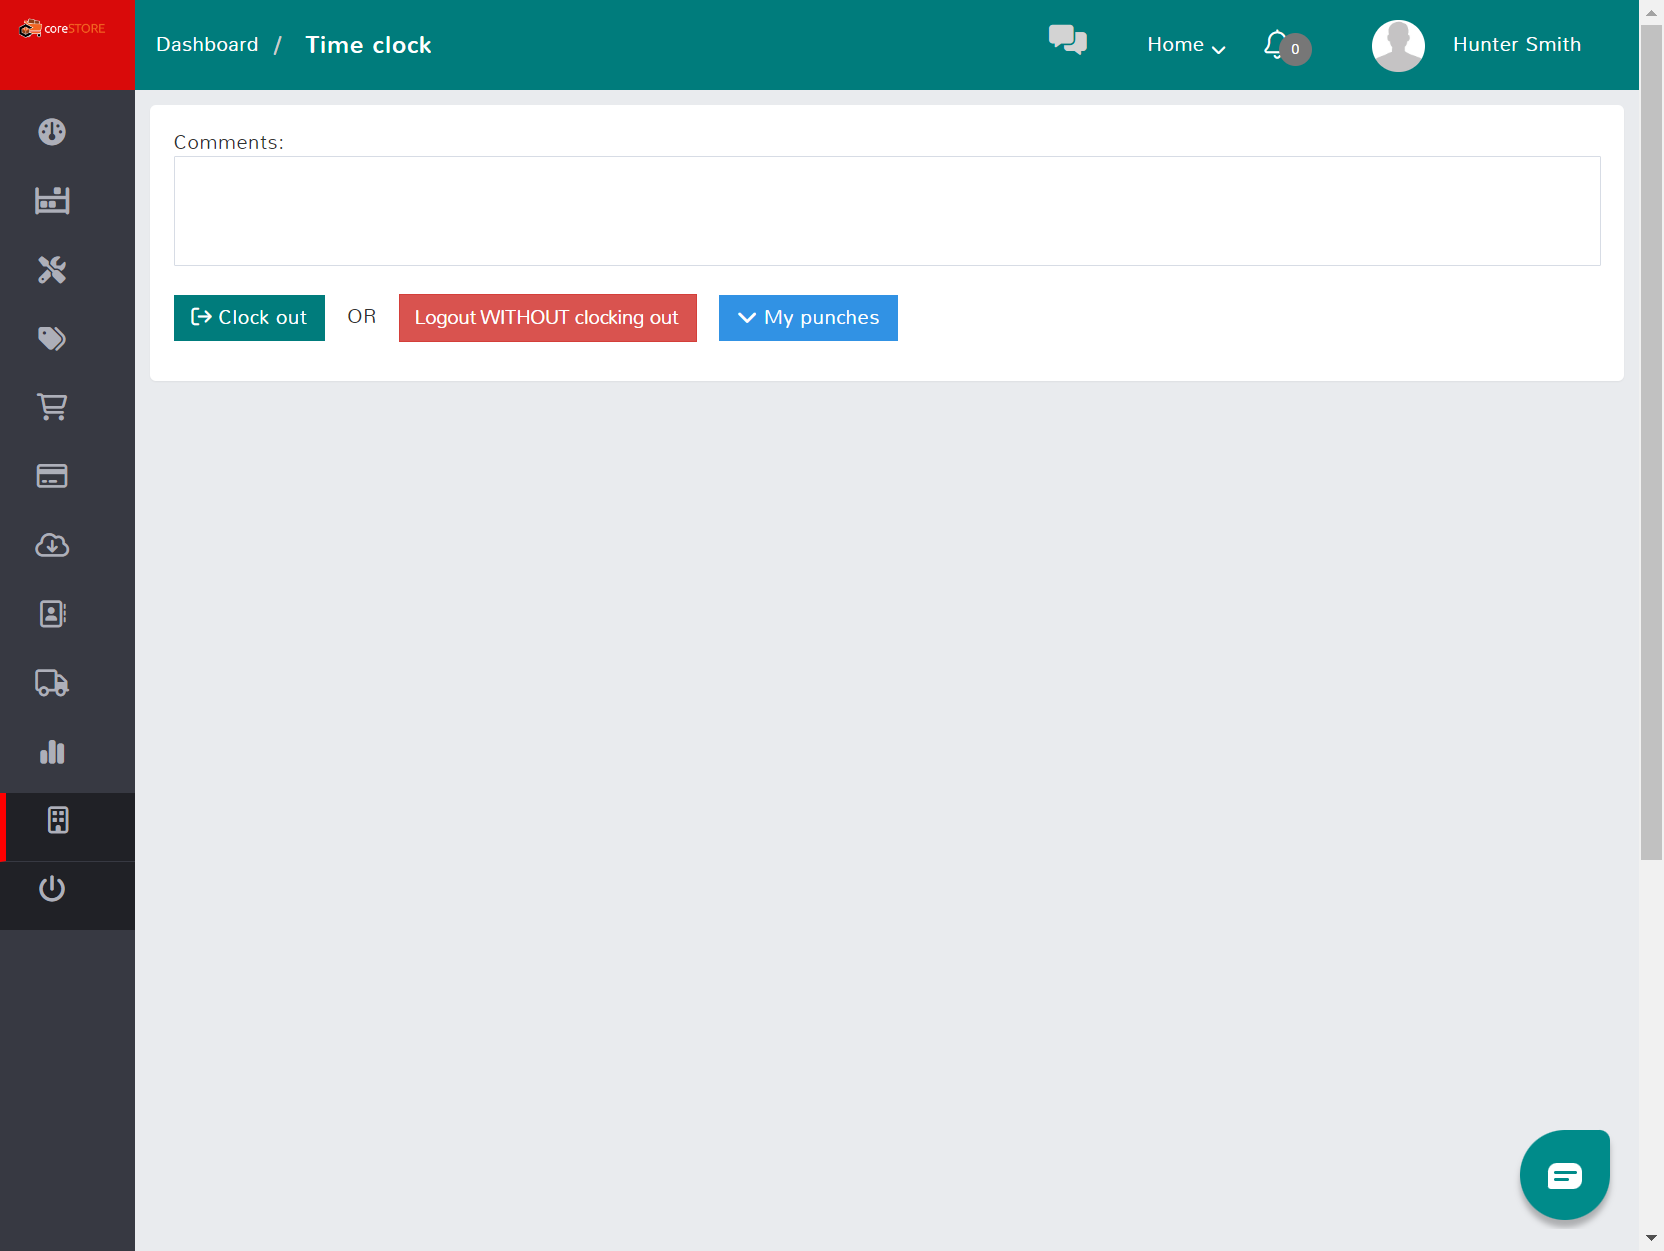Click the scrollbar up arrow

(x=1651, y=12)
